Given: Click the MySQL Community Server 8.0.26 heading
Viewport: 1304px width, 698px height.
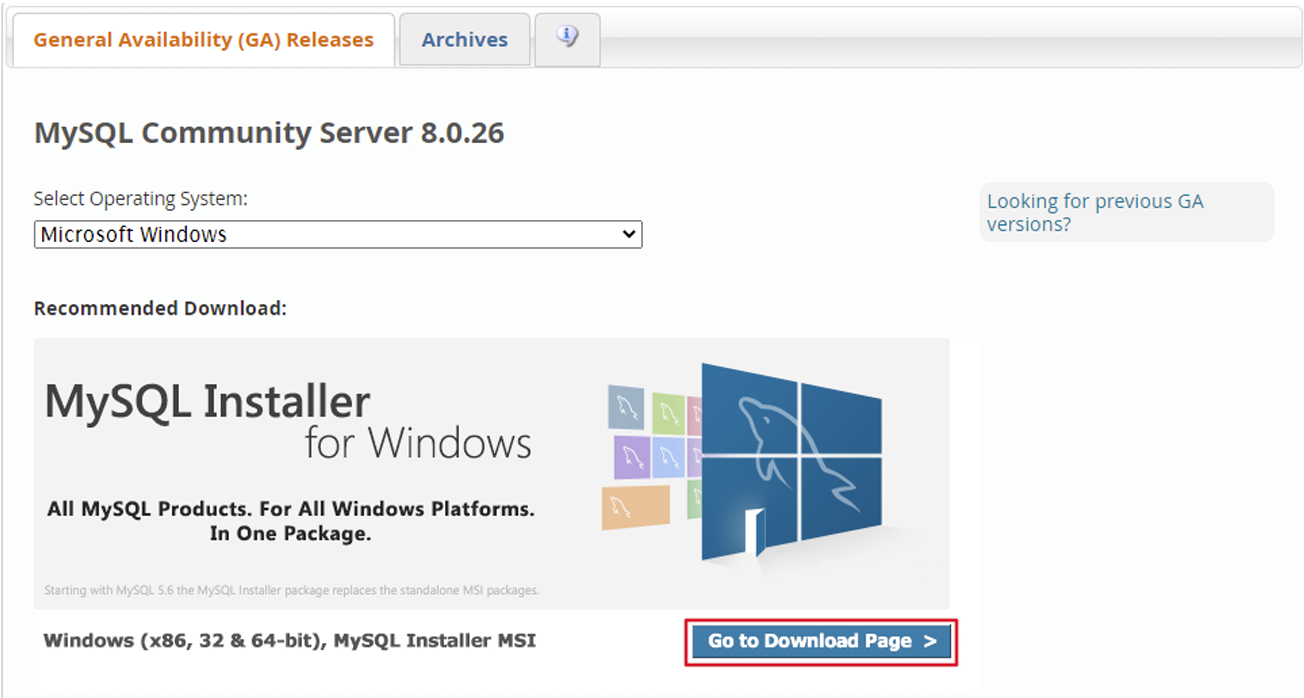Looking at the screenshot, I should pos(269,132).
